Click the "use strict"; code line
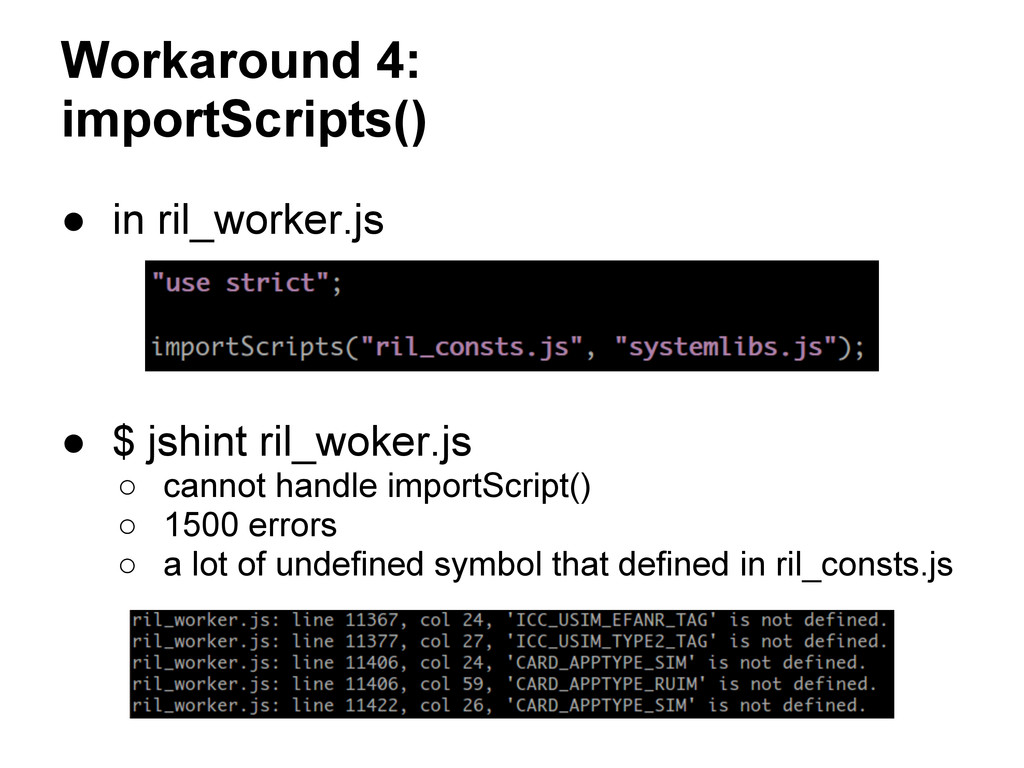The image size is (1024, 768). pyautogui.click(x=246, y=283)
